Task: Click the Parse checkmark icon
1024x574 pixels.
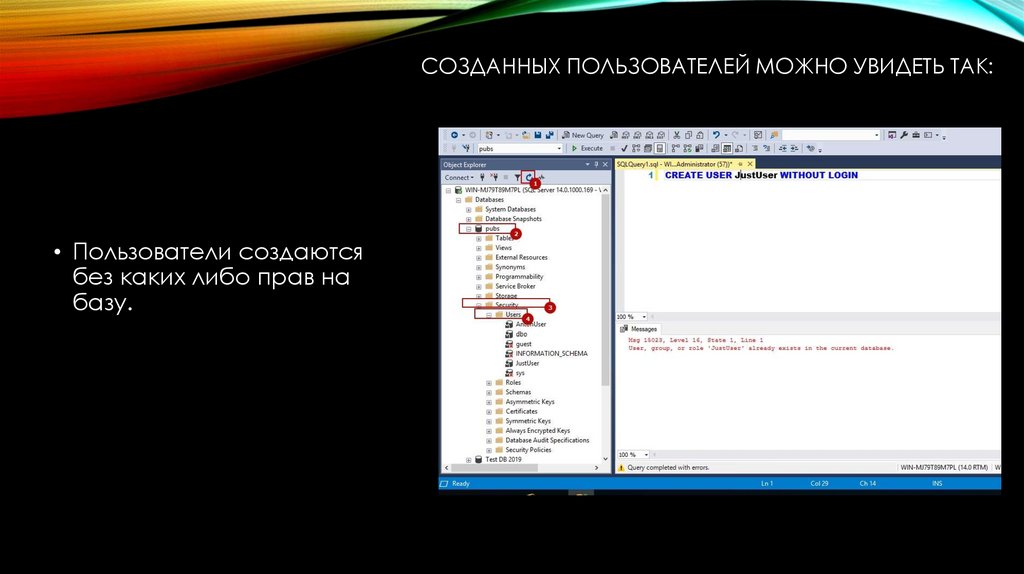Action: (624, 148)
